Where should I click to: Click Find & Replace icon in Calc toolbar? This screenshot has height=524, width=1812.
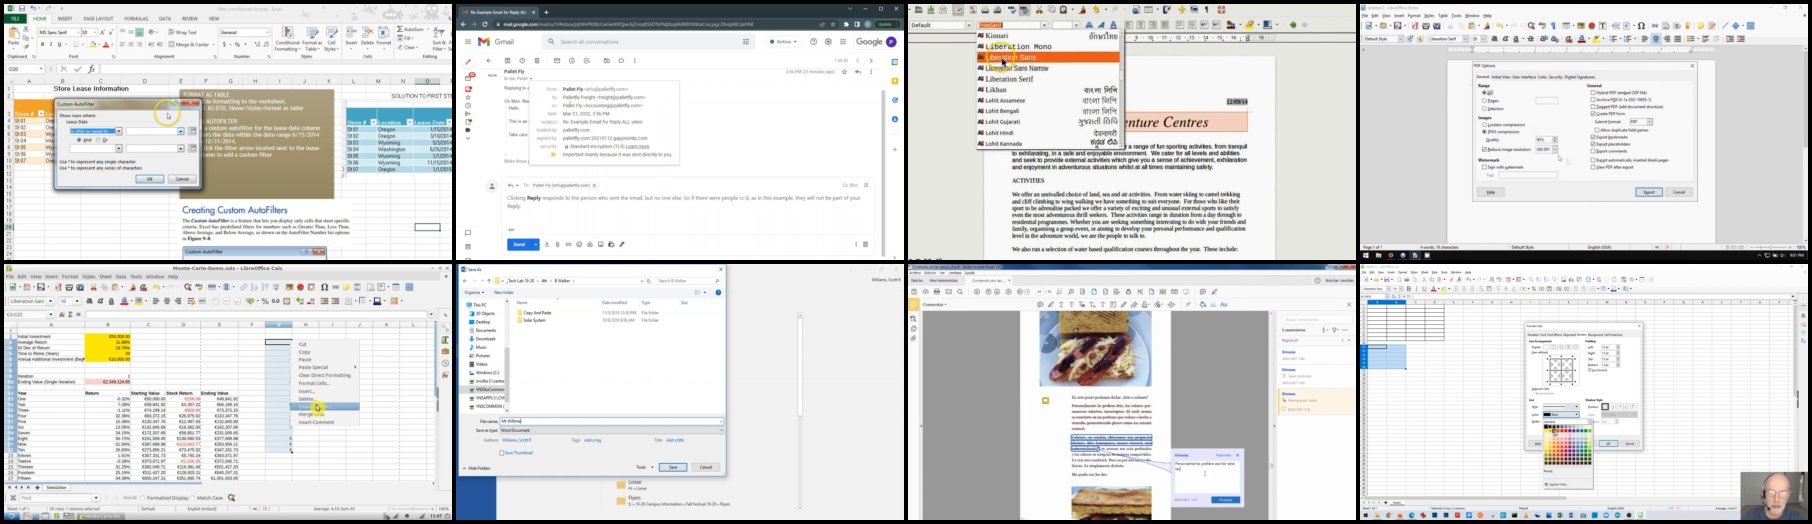[x=187, y=287]
